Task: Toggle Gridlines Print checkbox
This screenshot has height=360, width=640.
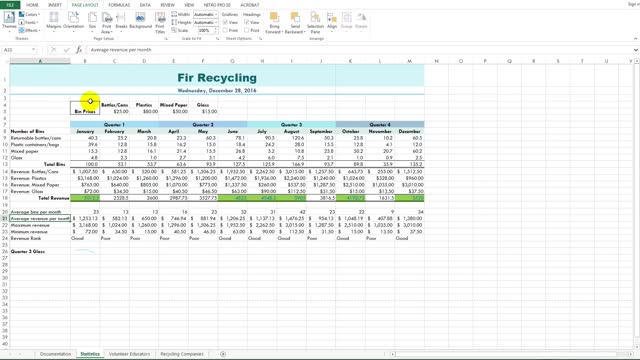Action: coord(225,30)
